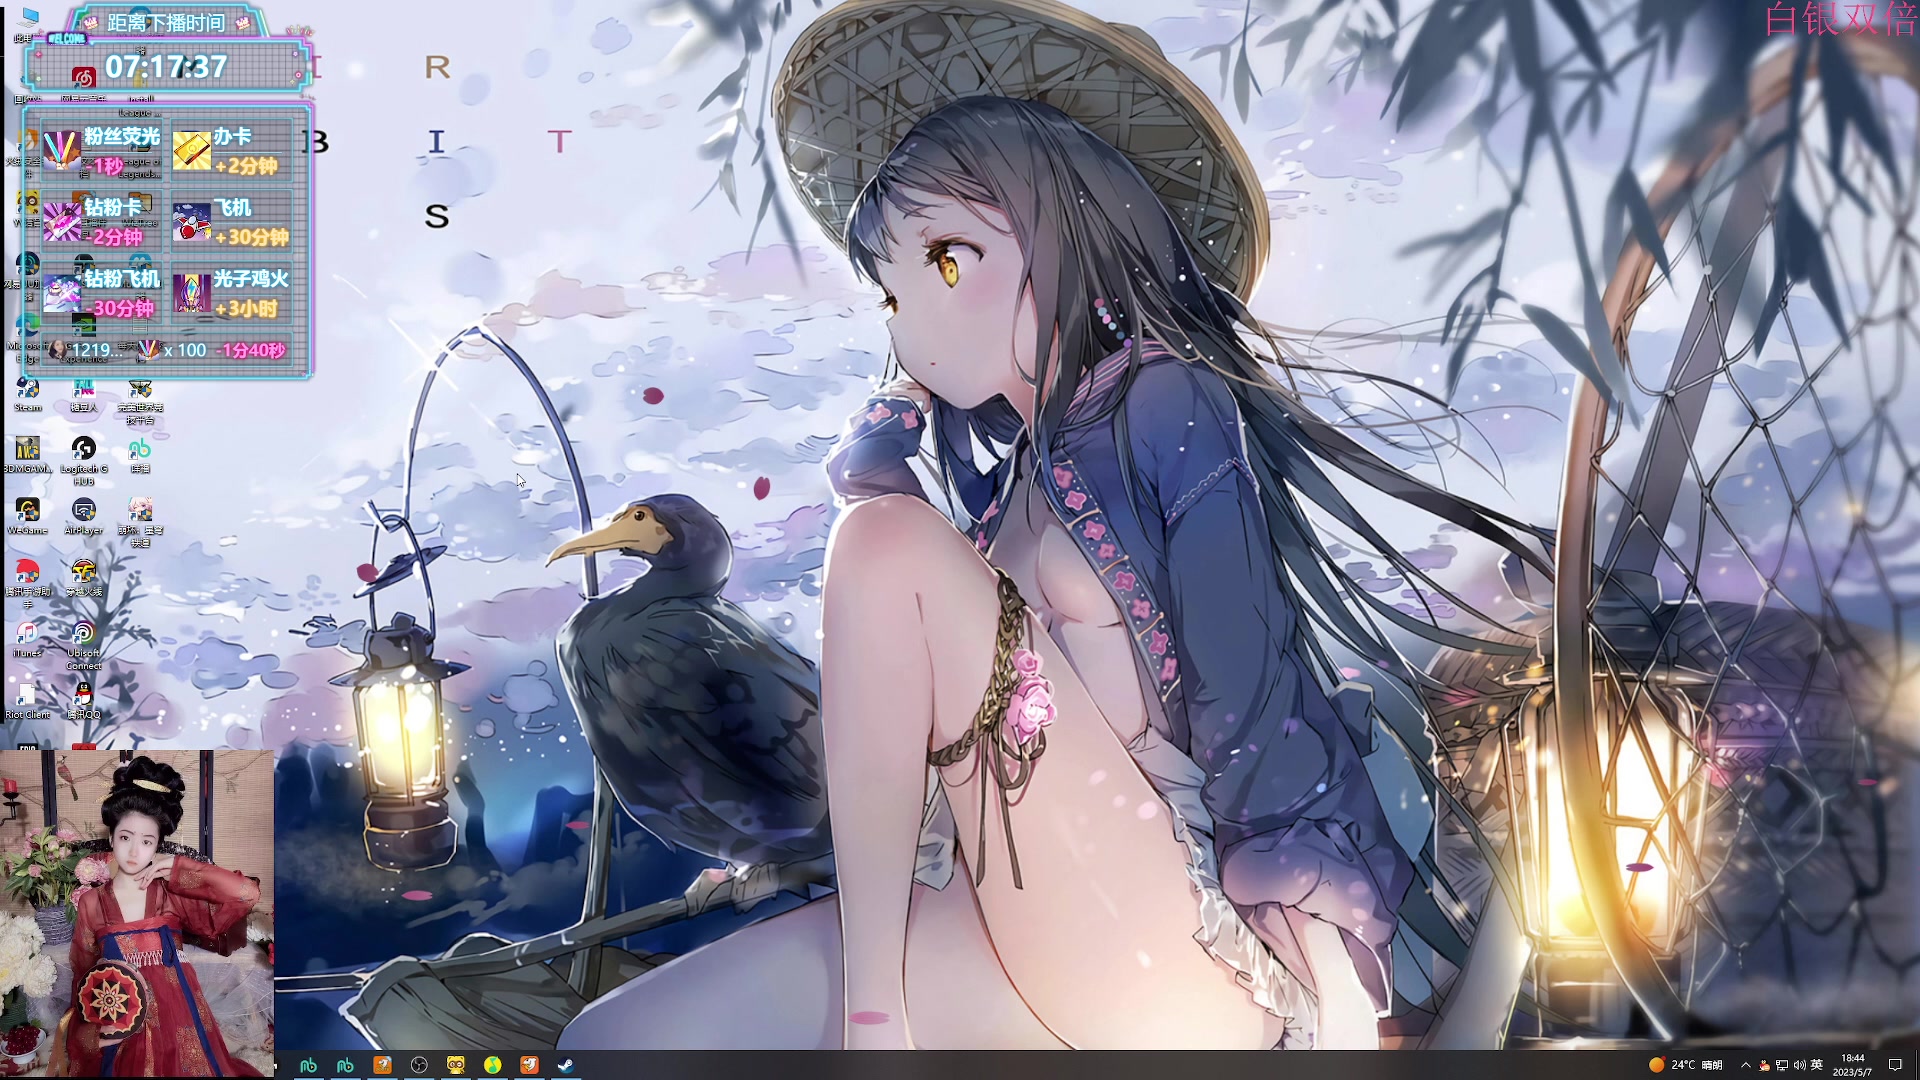Click OBS Studio taskbar icon
Screen dimensions: 1920x1080
pos(419,1065)
